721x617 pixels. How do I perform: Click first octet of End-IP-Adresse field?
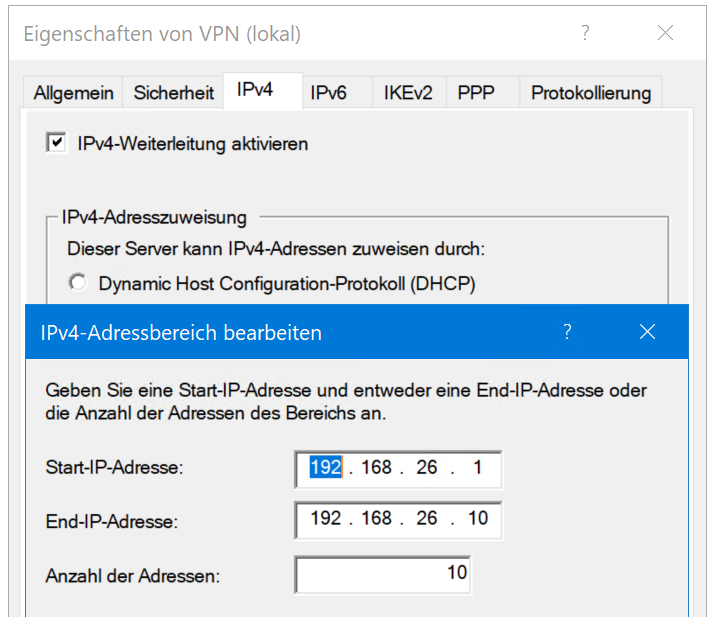[x=326, y=518]
